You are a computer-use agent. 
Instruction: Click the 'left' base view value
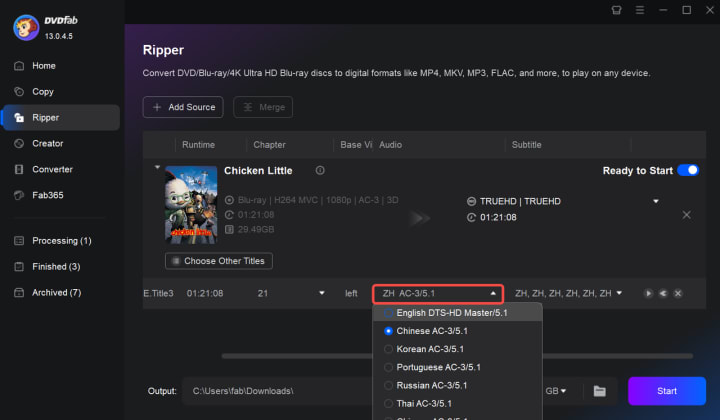[x=351, y=293]
